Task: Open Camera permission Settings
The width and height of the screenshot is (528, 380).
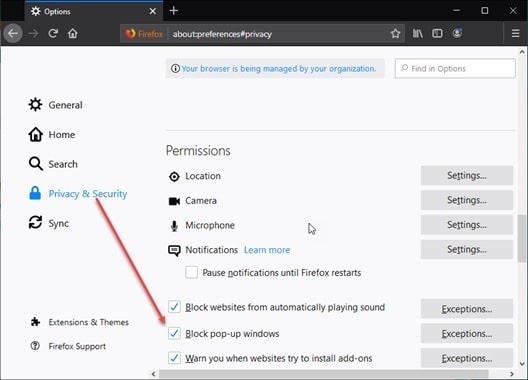Action: pyautogui.click(x=467, y=200)
